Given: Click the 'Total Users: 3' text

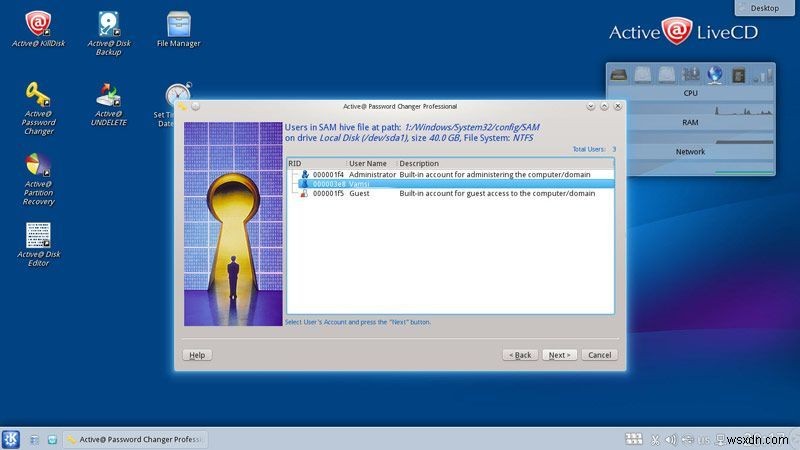Looking at the screenshot, I should 594,149.
